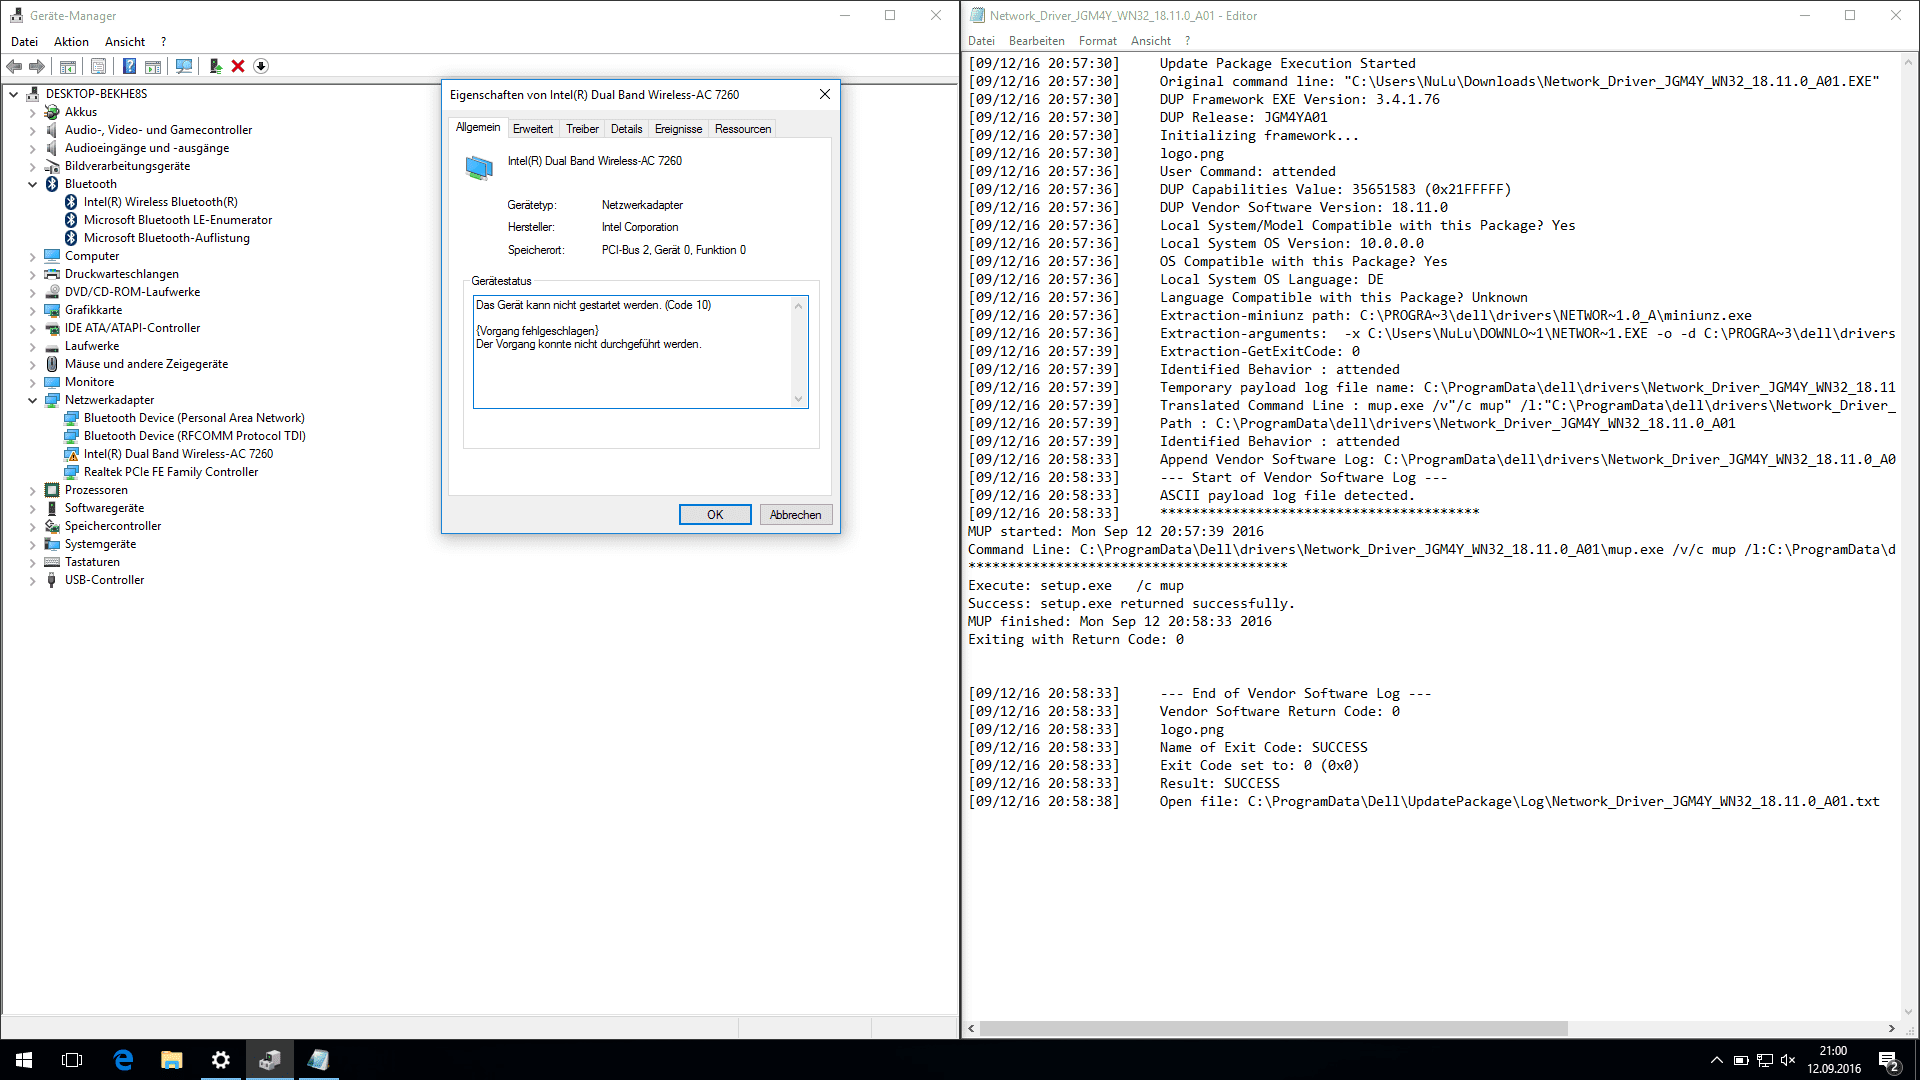1920x1080 pixels.
Task: Click the Editor horizontal scrollbar thumb
Action: [1273, 1028]
